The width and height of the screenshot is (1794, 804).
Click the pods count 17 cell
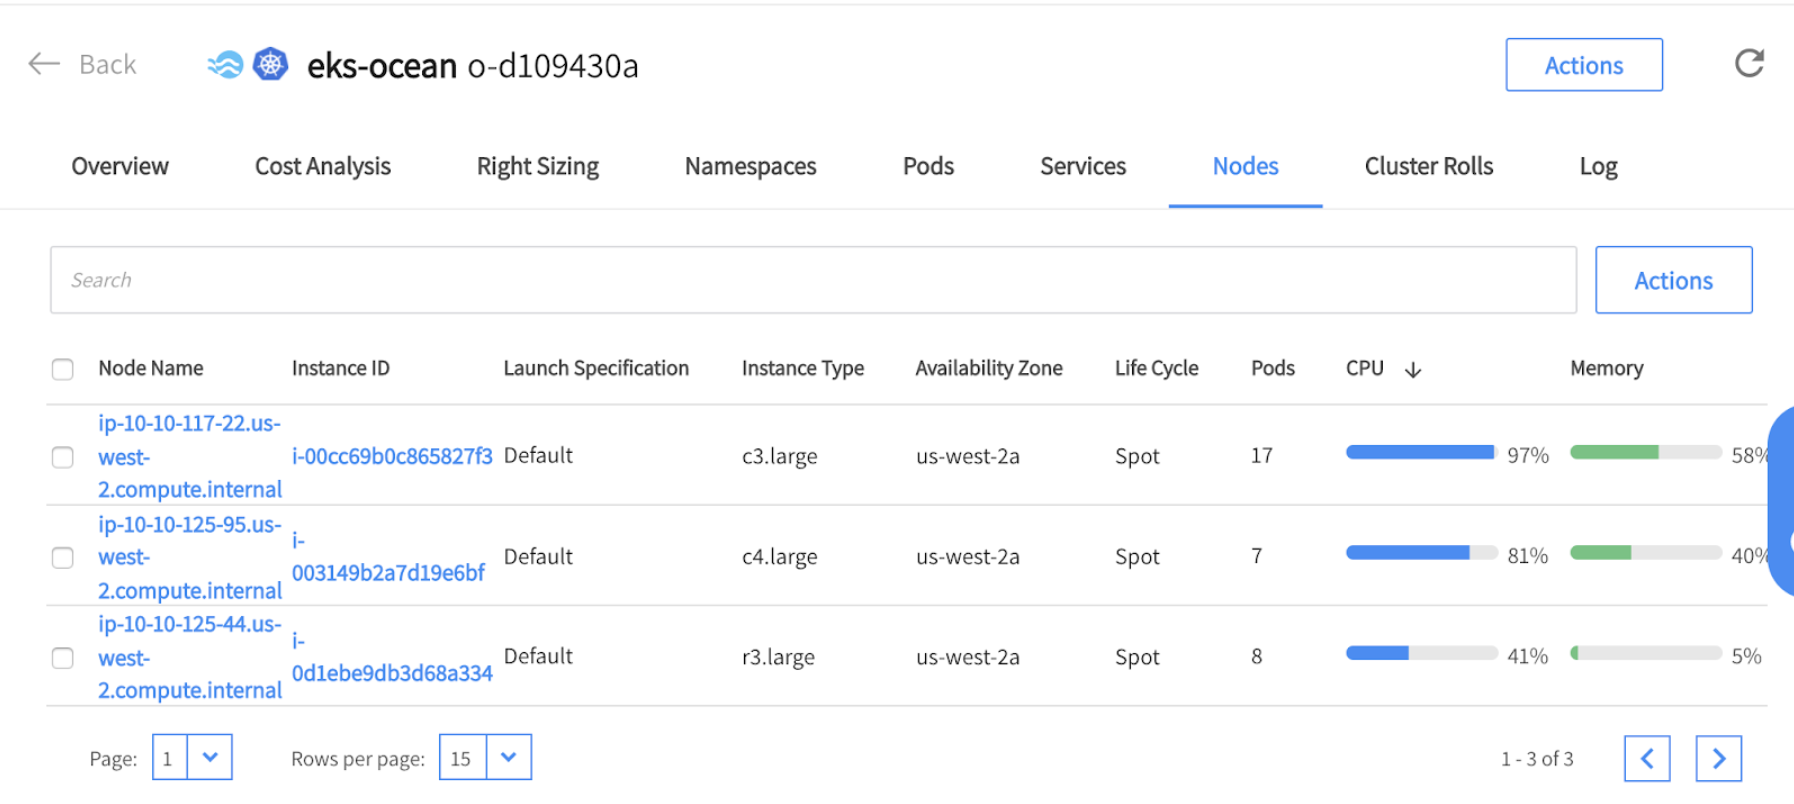pyautogui.click(x=1262, y=456)
